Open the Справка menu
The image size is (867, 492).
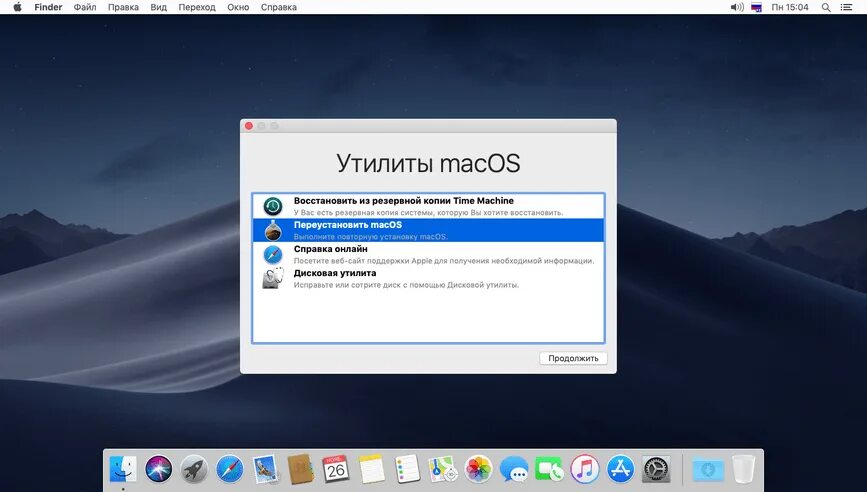coord(279,7)
